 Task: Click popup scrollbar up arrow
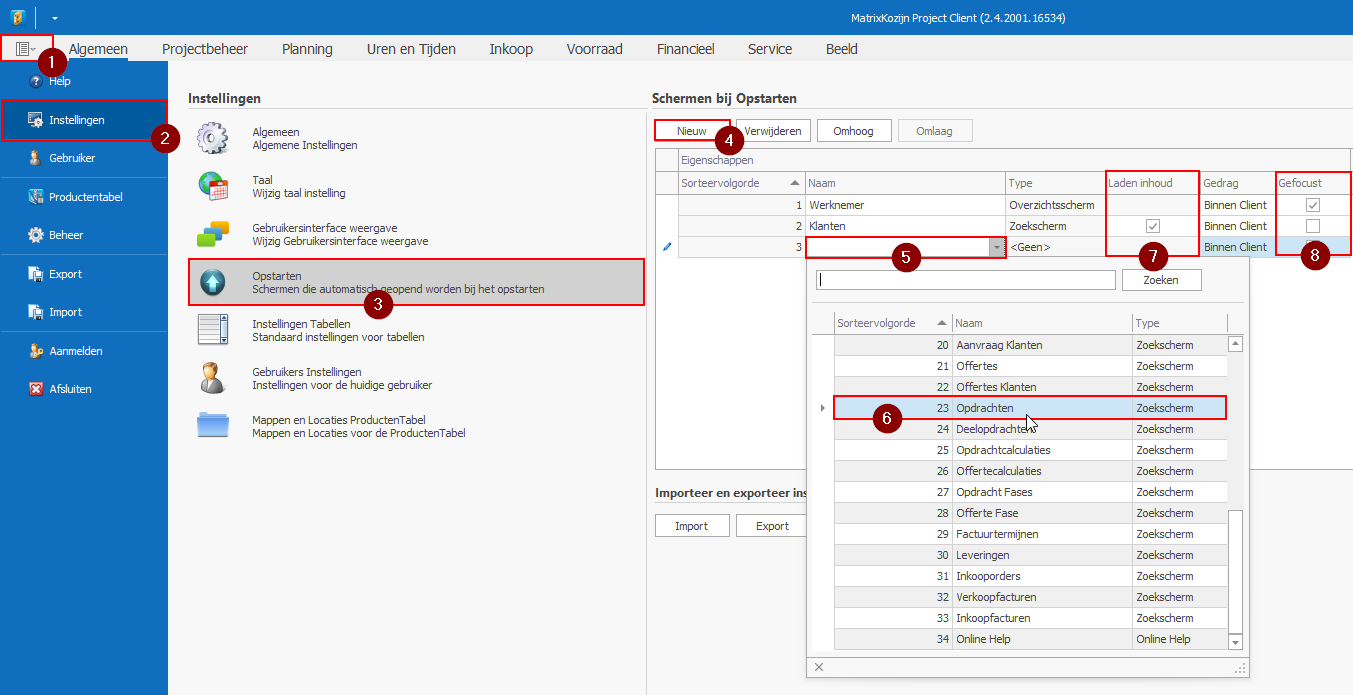pyautogui.click(x=1235, y=344)
